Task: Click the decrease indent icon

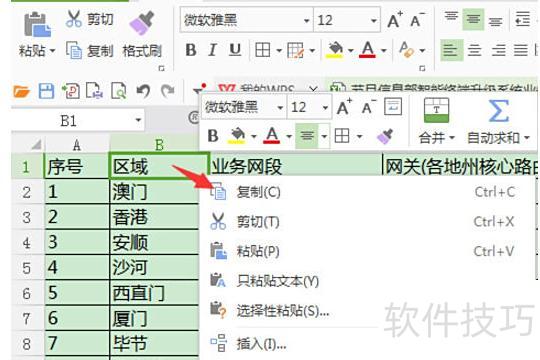Action: pos(522,19)
